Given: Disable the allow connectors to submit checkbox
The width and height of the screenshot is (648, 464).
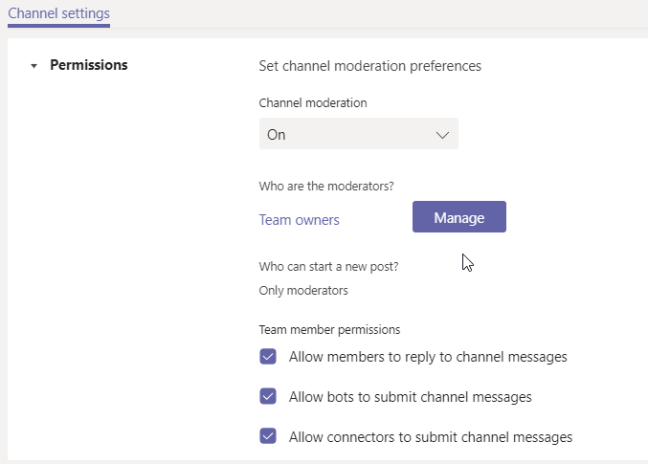Looking at the screenshot, I should [x=268, y=436].
